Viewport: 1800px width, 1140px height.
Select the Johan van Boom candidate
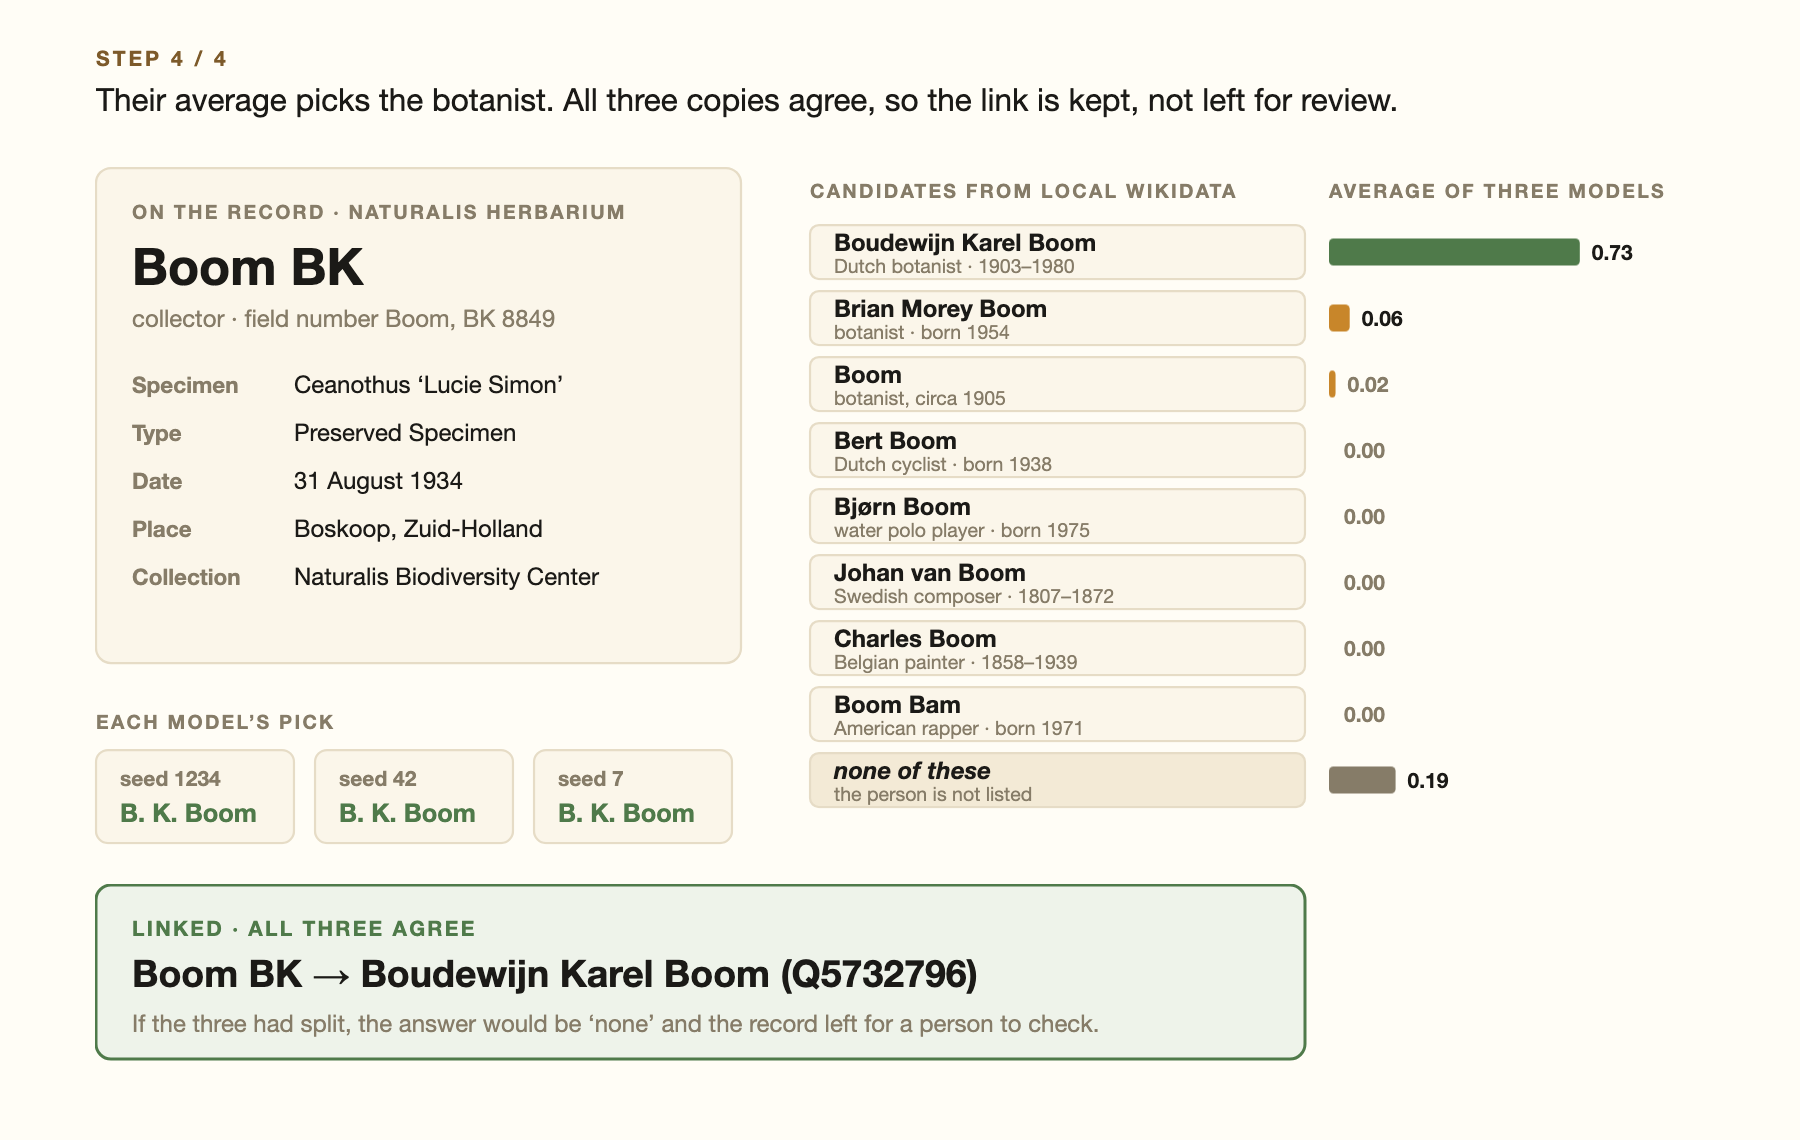(1057, 582)
